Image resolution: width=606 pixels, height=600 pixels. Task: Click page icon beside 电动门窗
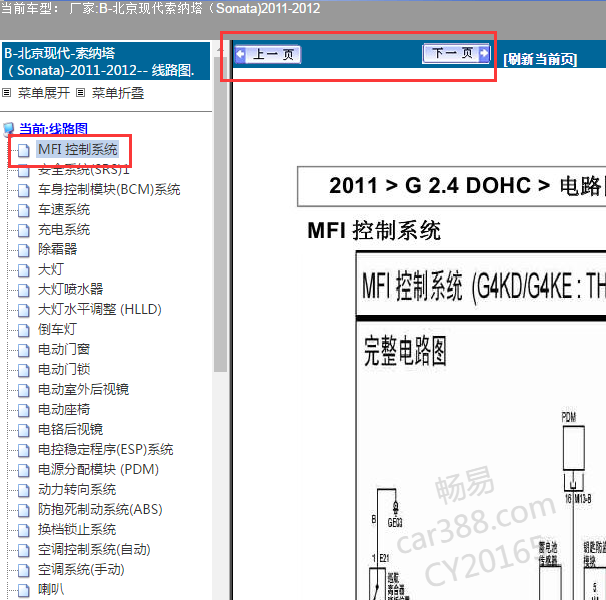coord(24,350)
